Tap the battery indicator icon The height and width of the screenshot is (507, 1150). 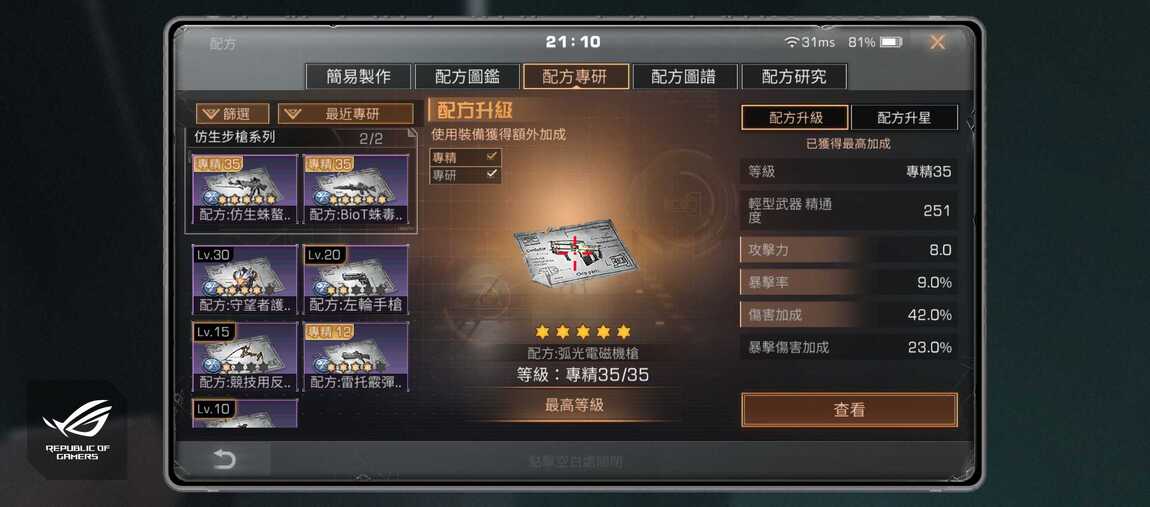pos(890,43)
